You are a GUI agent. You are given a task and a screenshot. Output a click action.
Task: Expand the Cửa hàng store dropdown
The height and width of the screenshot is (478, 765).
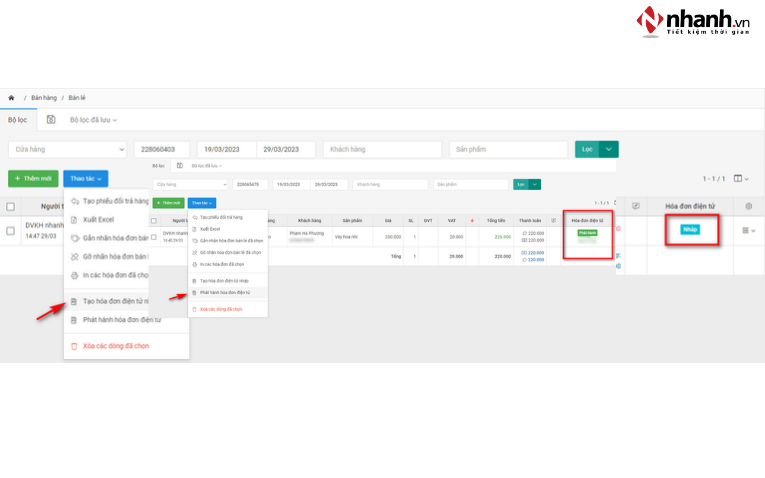(x=68, y=149)
